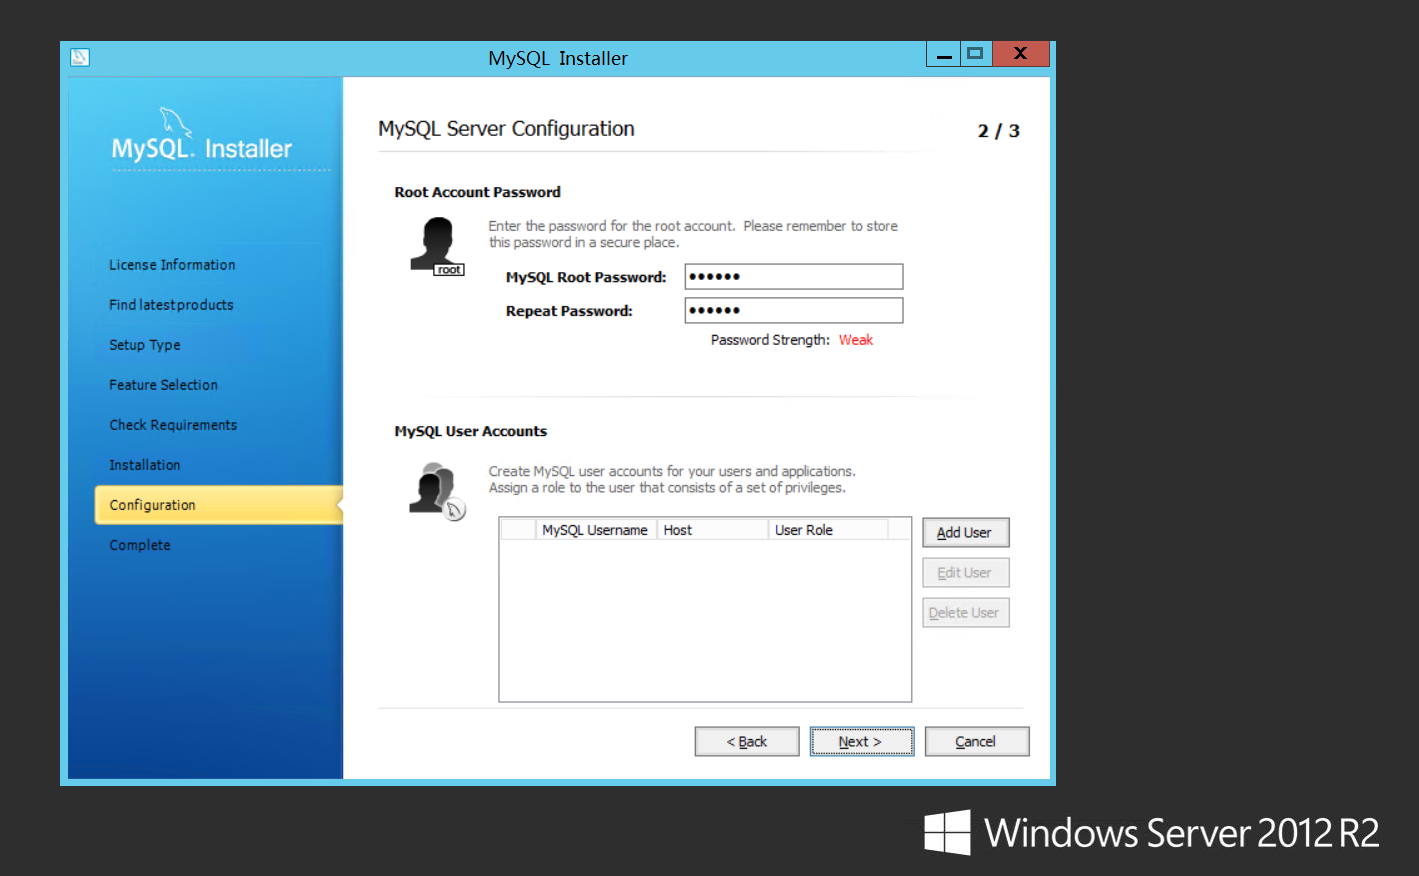Close the MySQL Installer window
Screen dimensions: 1419x876
1021,54
